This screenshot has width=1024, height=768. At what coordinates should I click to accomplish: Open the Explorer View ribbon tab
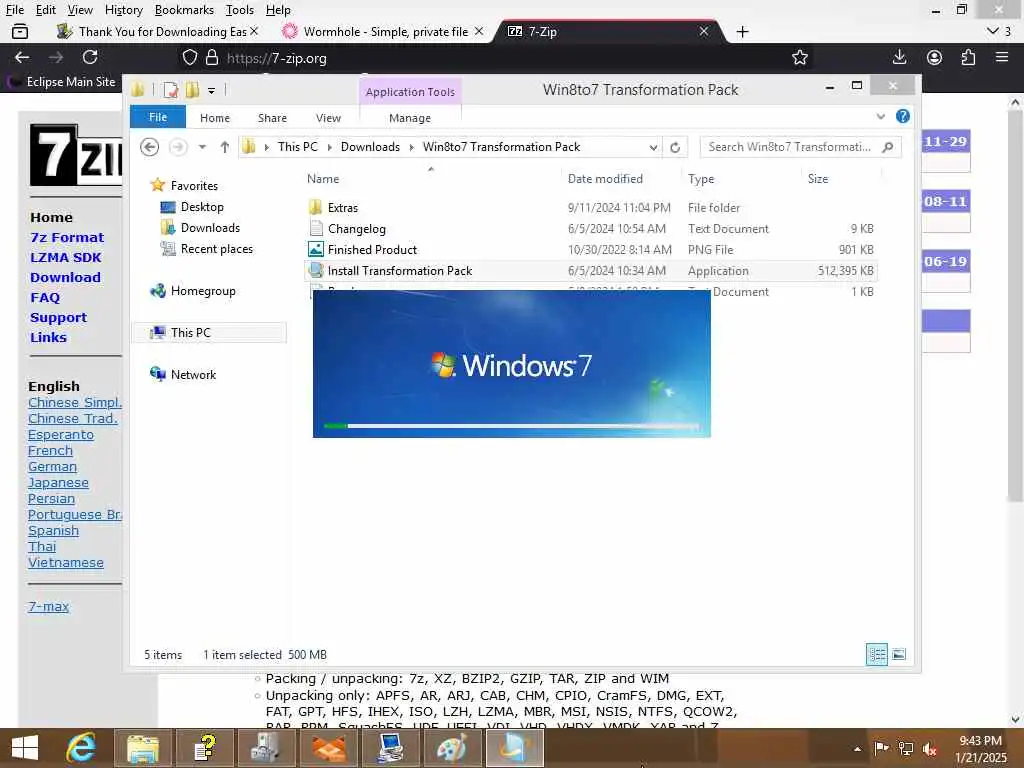pyautogui.click(x=328, y=118)
